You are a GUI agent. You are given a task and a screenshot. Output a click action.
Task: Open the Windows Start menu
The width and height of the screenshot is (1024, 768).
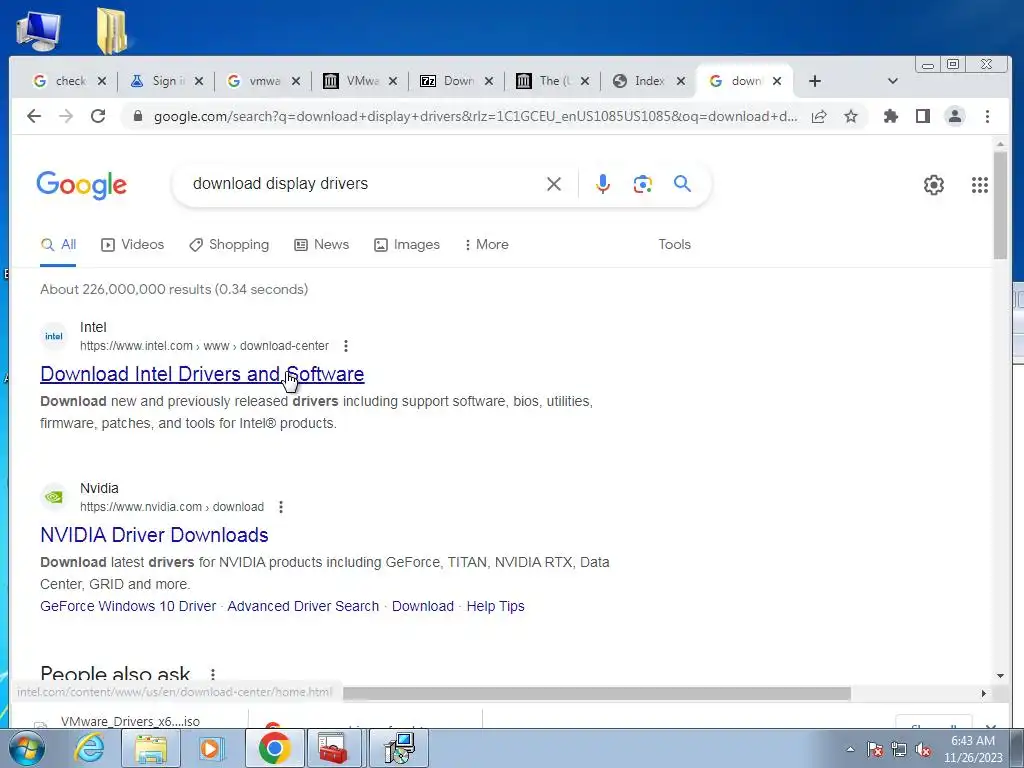point(26,748)
